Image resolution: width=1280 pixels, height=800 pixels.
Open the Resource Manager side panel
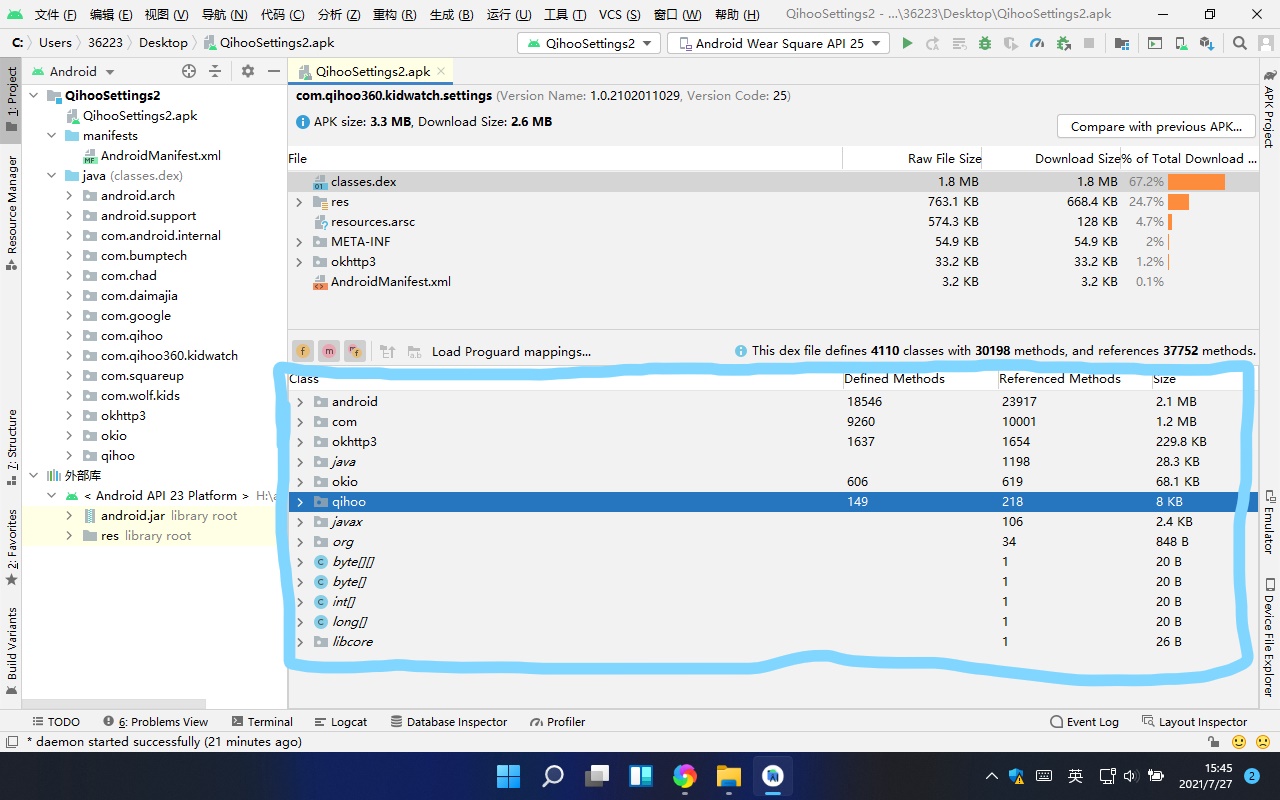pyautogui.click(x=12, y=212)
